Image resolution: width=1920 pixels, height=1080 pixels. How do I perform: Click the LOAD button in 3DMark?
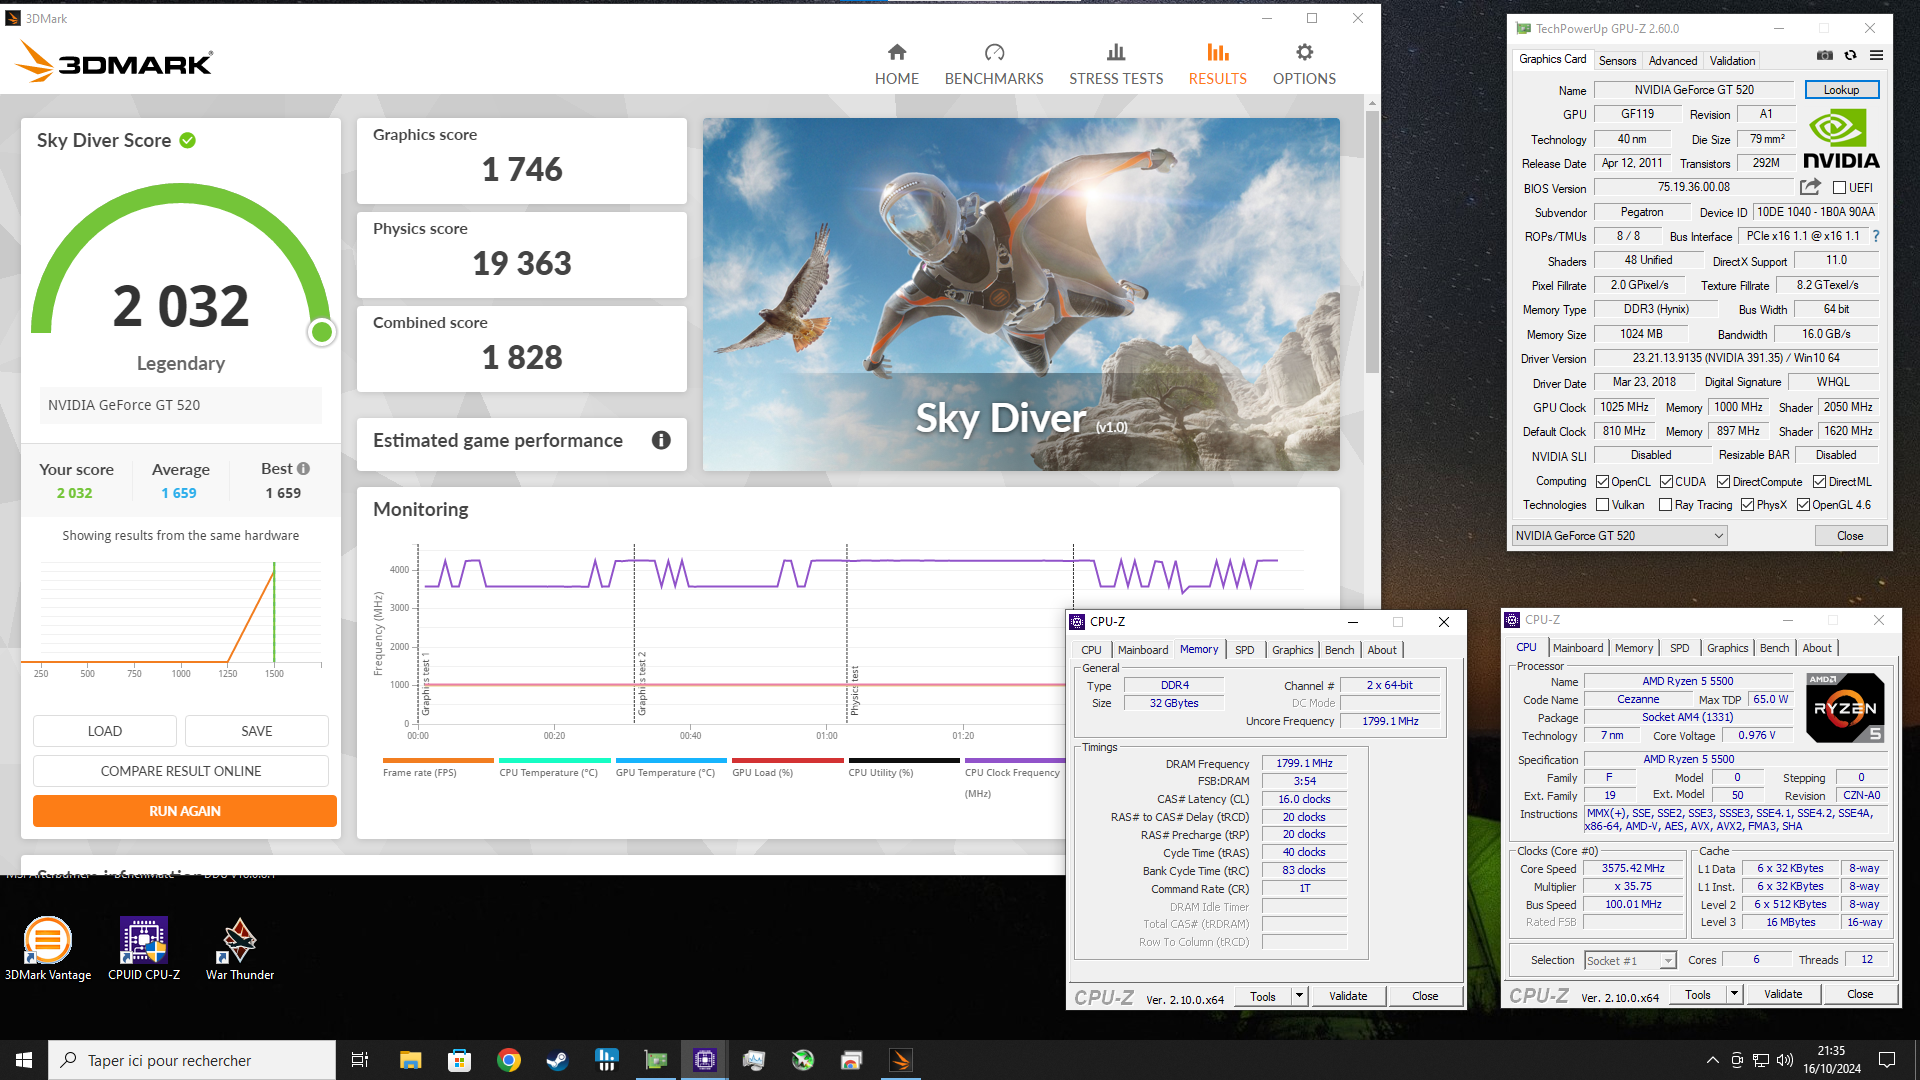point(105,731)
